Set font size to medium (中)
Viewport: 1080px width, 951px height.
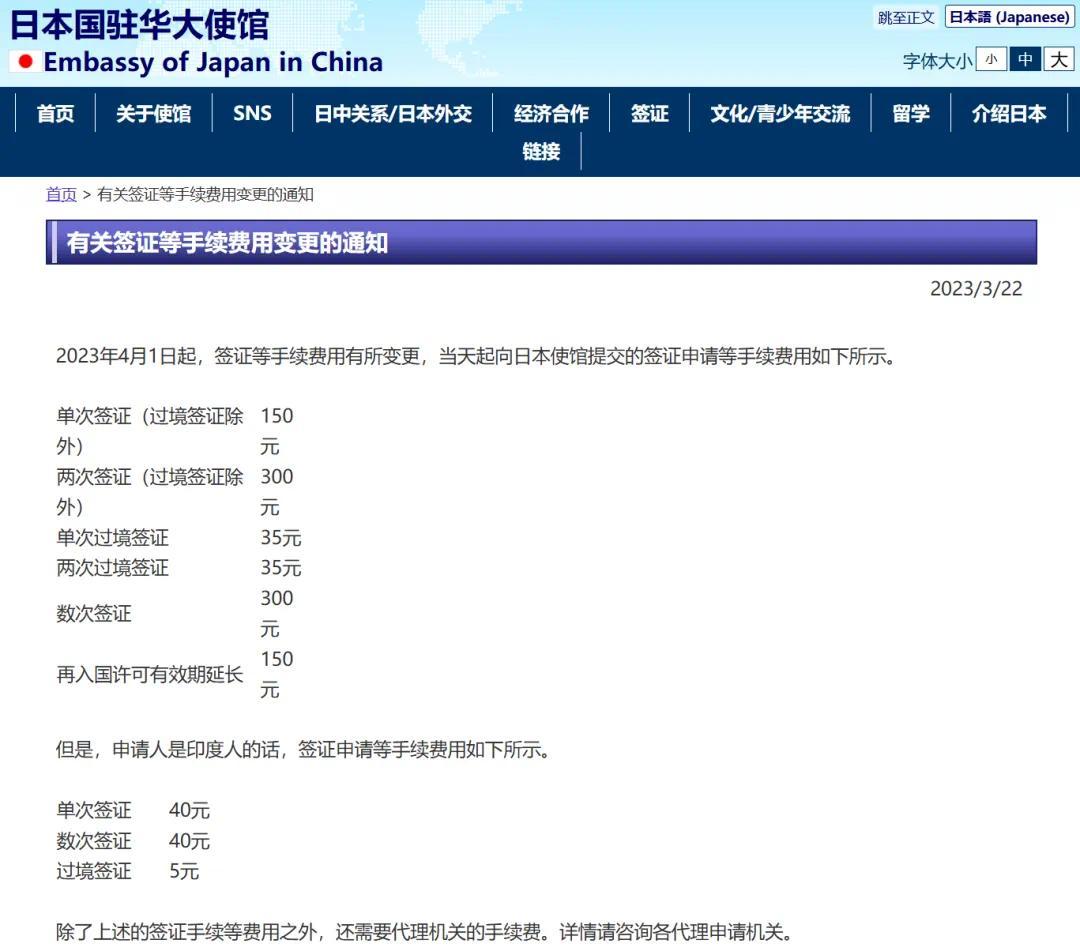tap(1025, 60)
